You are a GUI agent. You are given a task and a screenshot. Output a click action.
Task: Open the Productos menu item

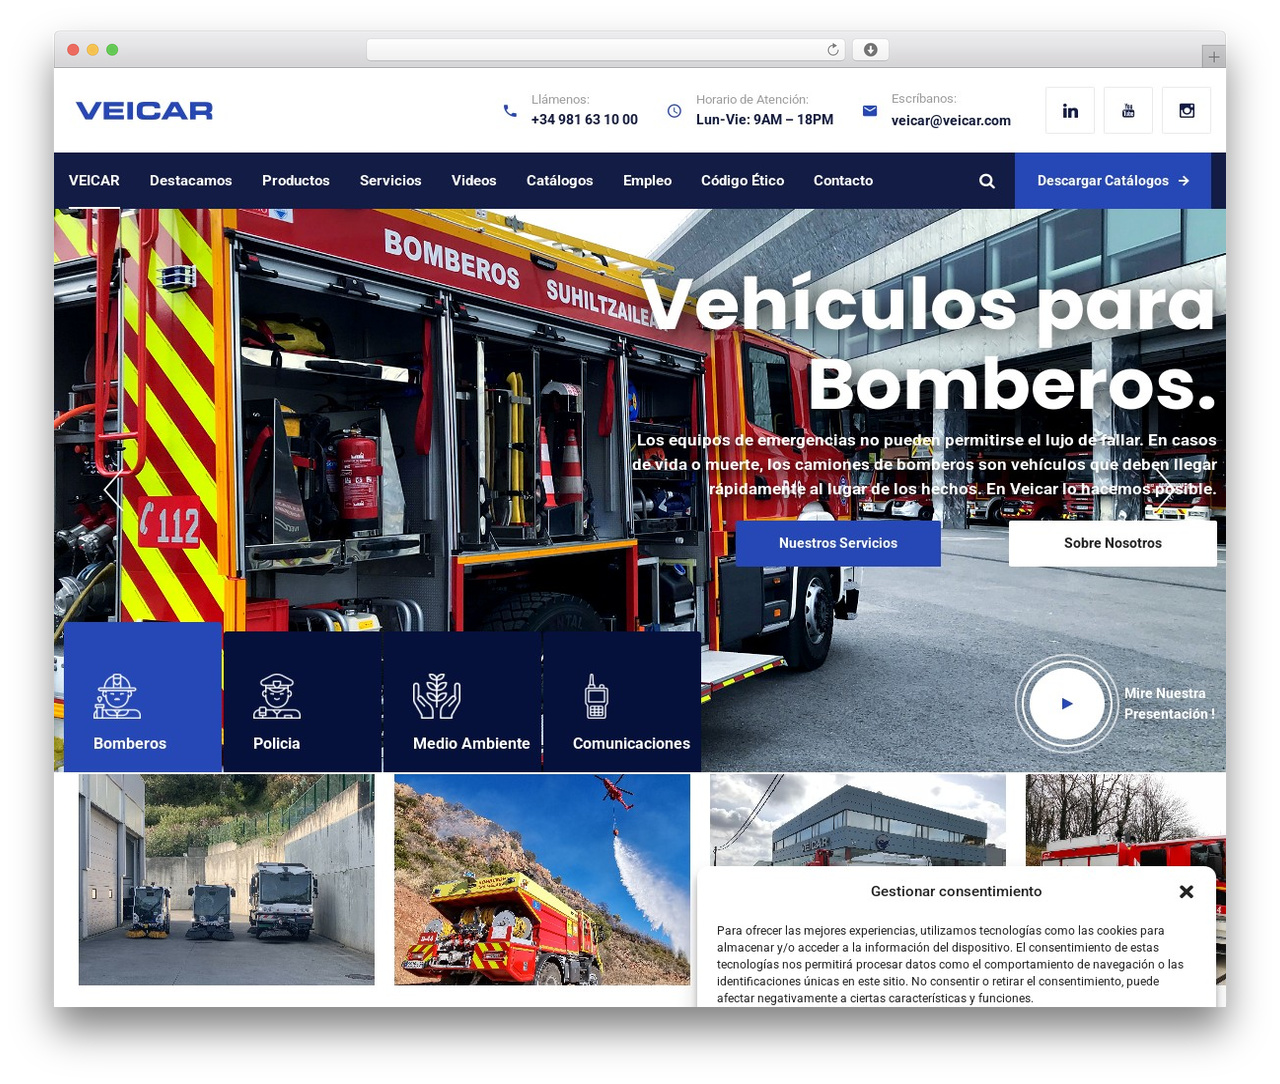tap(296, 181)
